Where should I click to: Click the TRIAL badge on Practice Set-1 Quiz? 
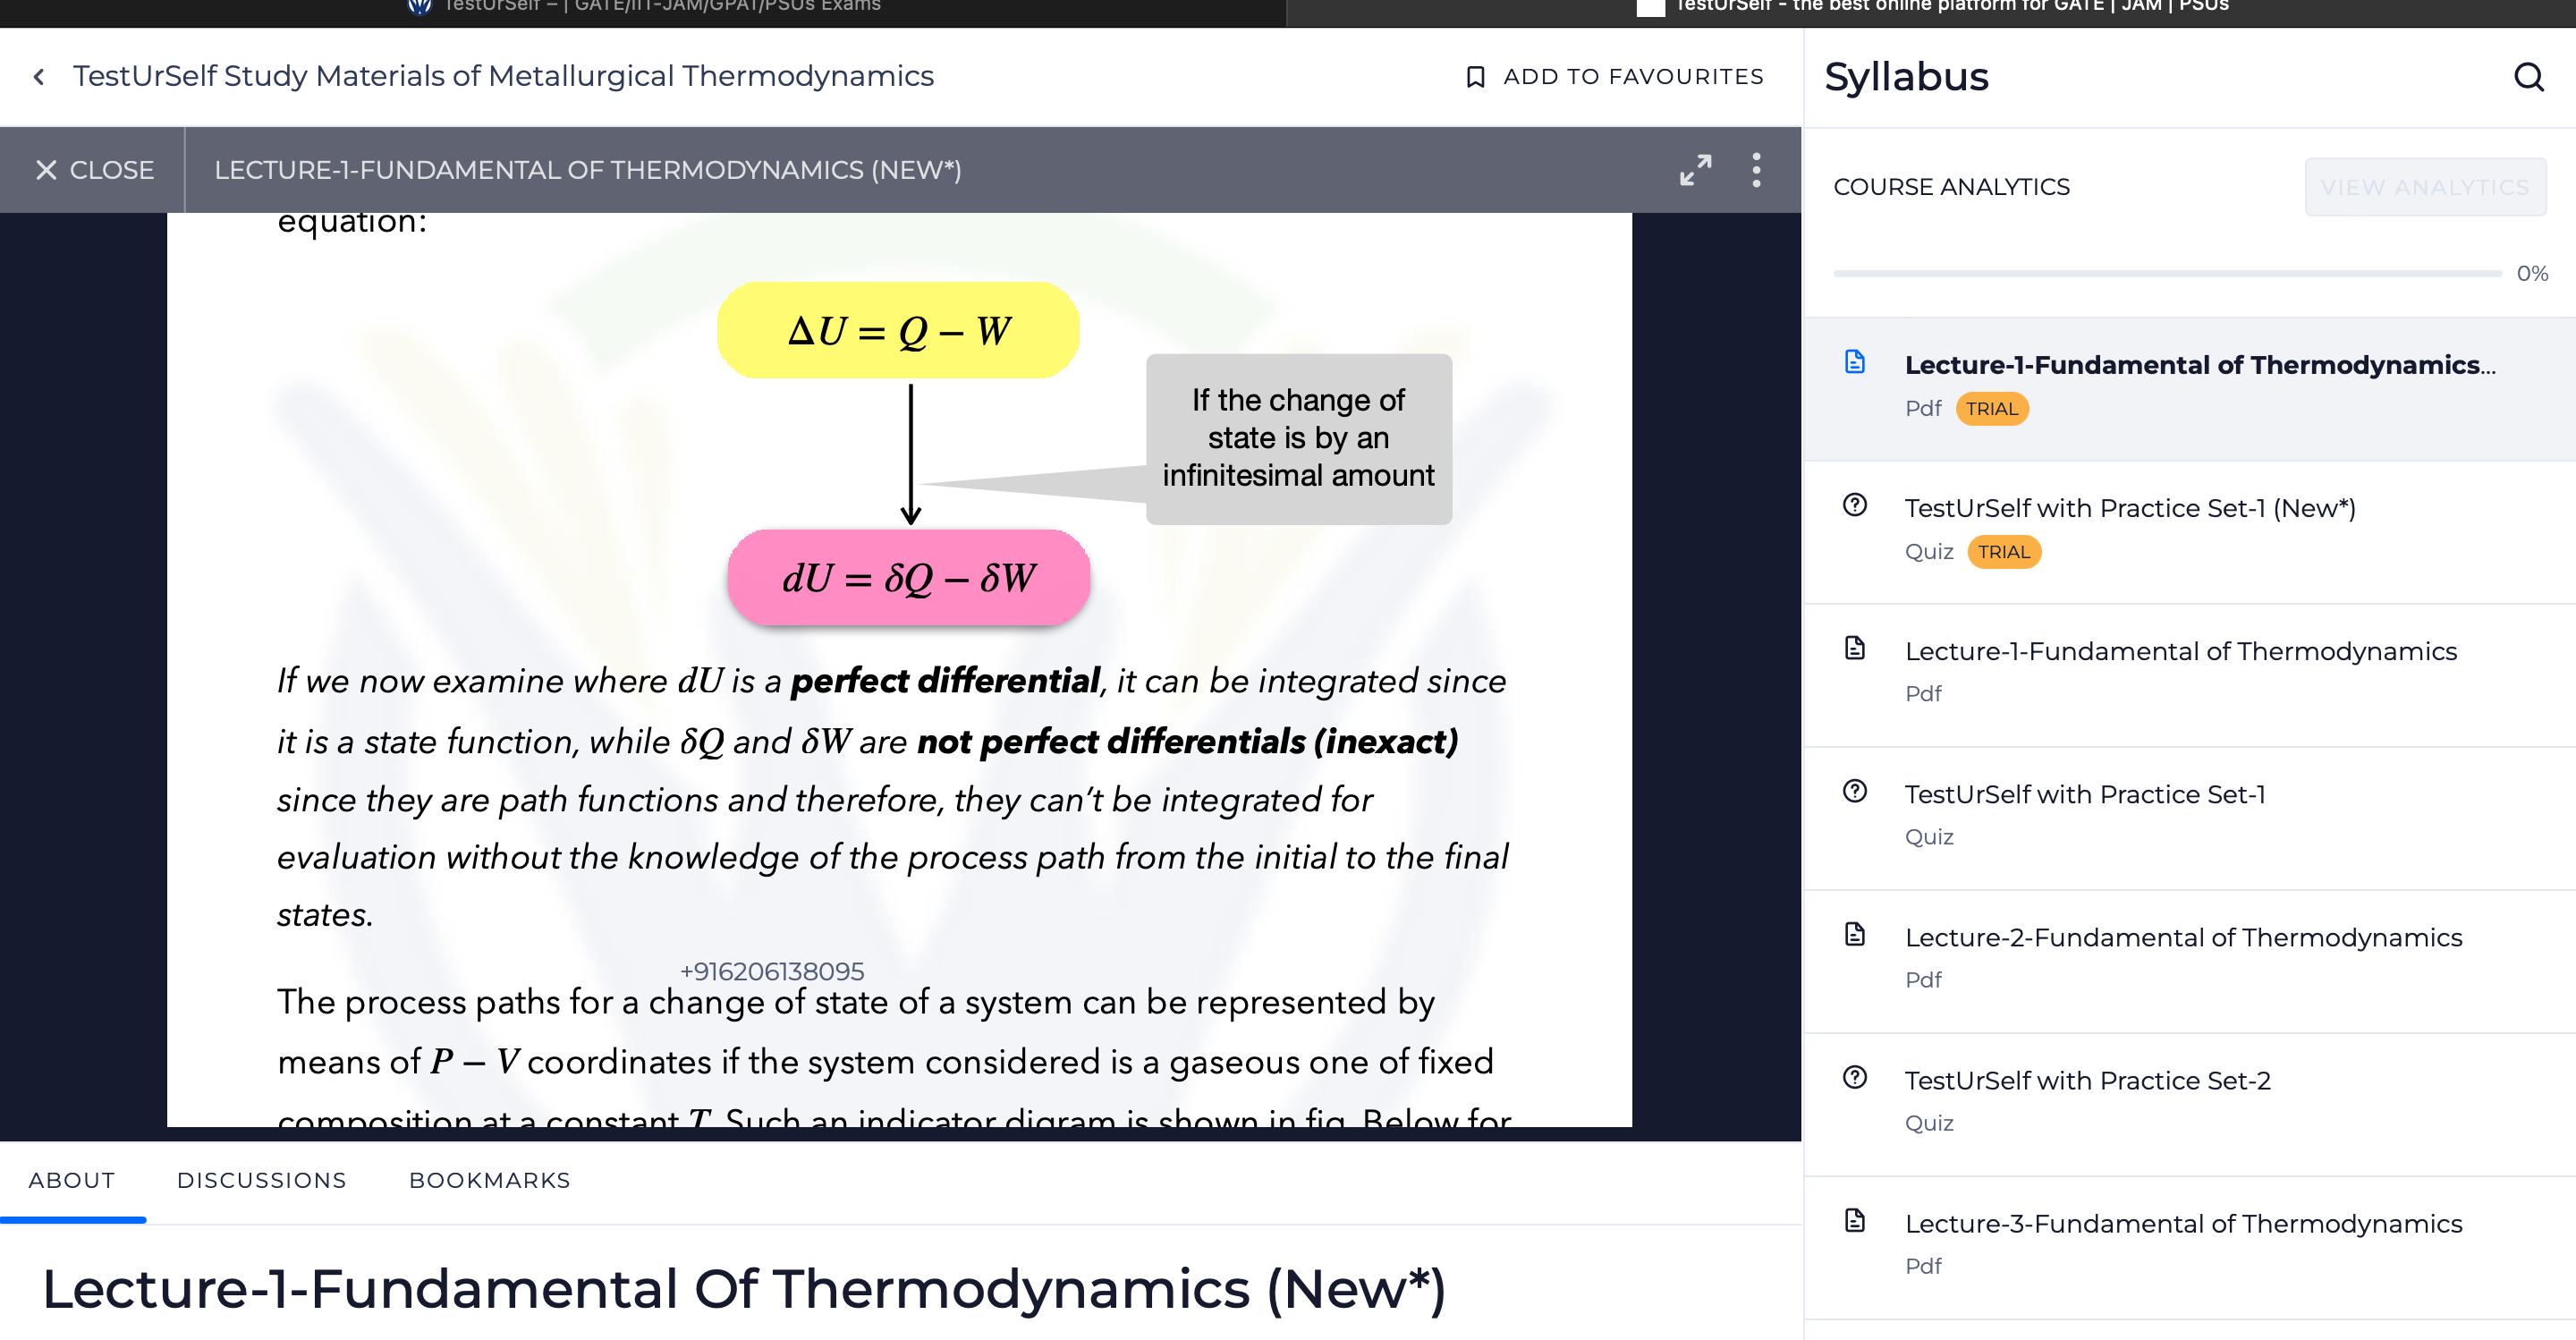pos(2003,551)
